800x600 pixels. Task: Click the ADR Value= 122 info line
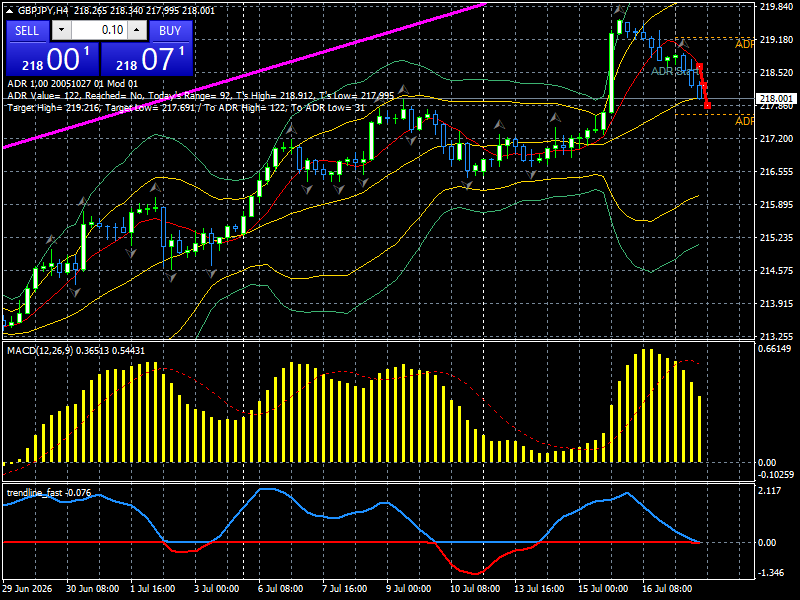point(201,95)
